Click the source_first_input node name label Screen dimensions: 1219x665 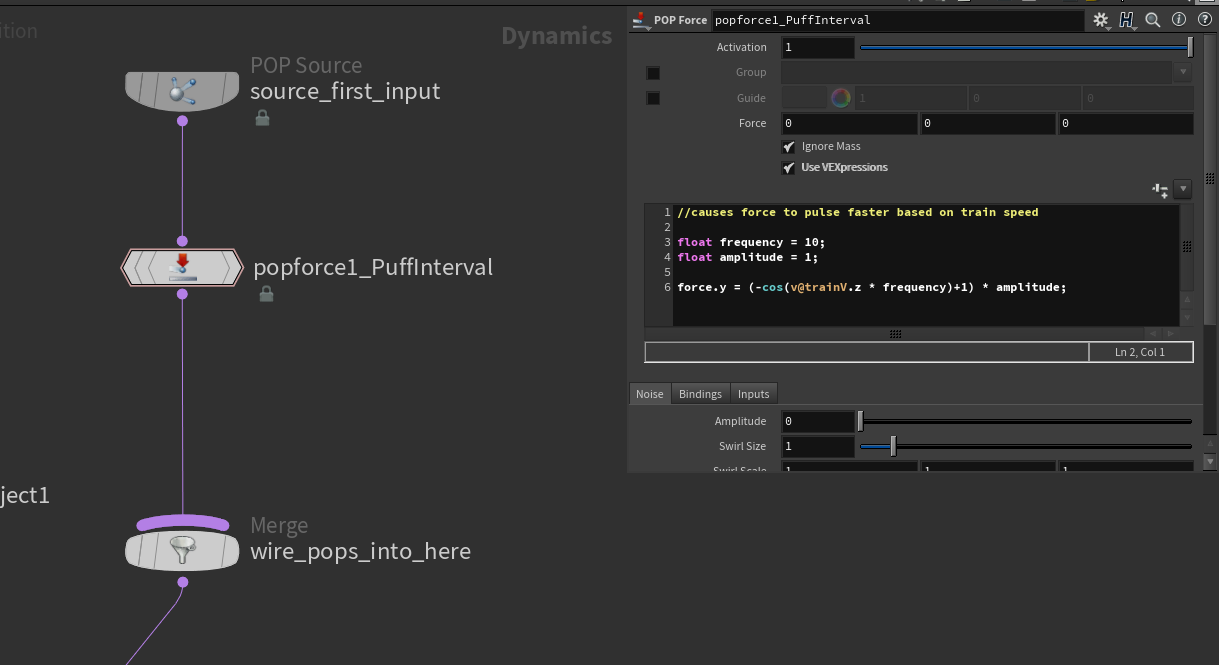pyautogui.click(x=345, y=91)
